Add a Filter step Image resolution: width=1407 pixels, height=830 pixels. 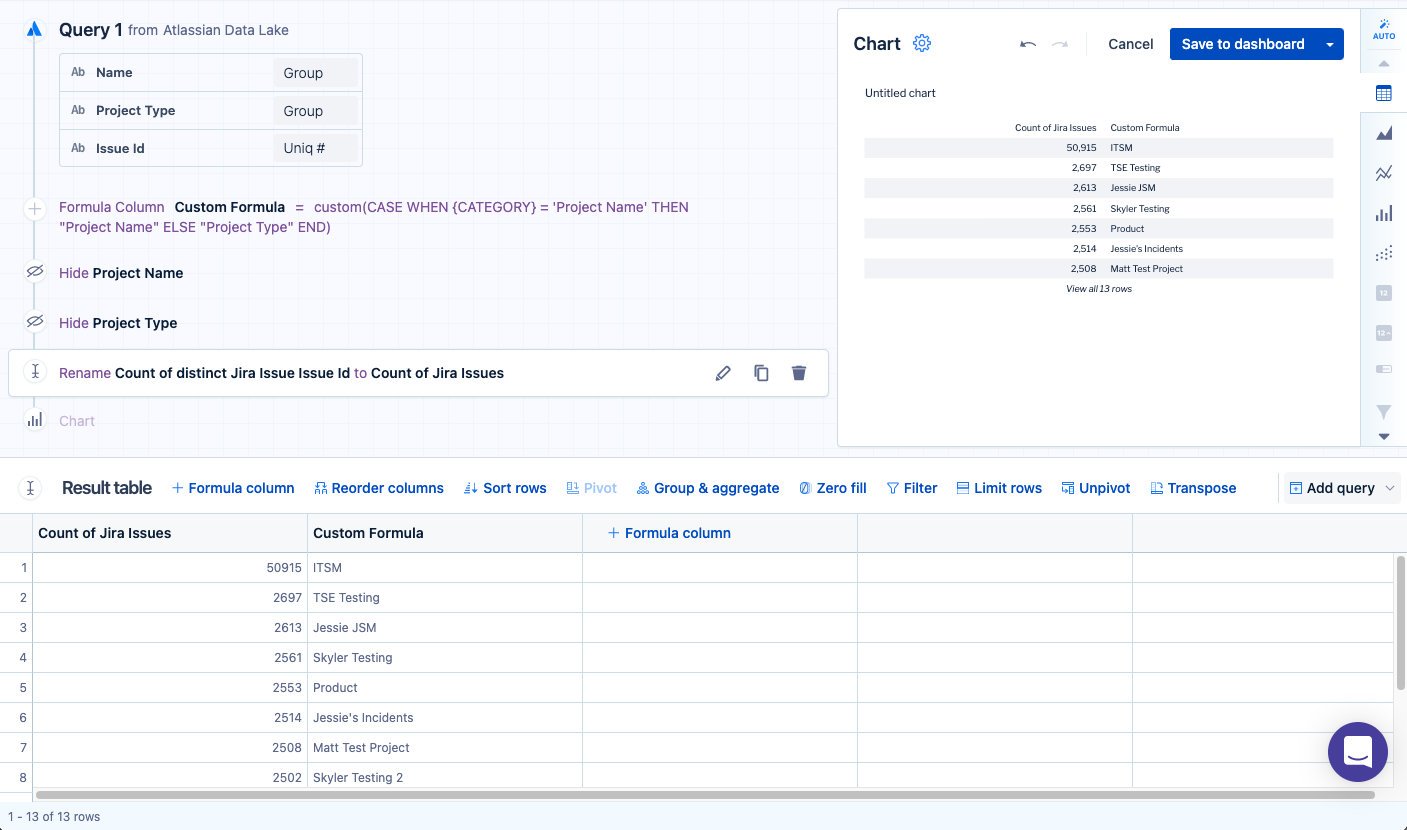[x=912, y=488]
